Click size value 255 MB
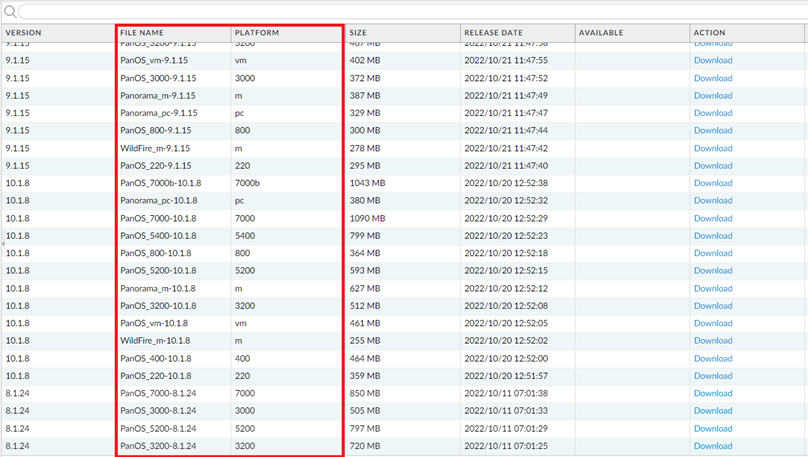 pos(365,341)
